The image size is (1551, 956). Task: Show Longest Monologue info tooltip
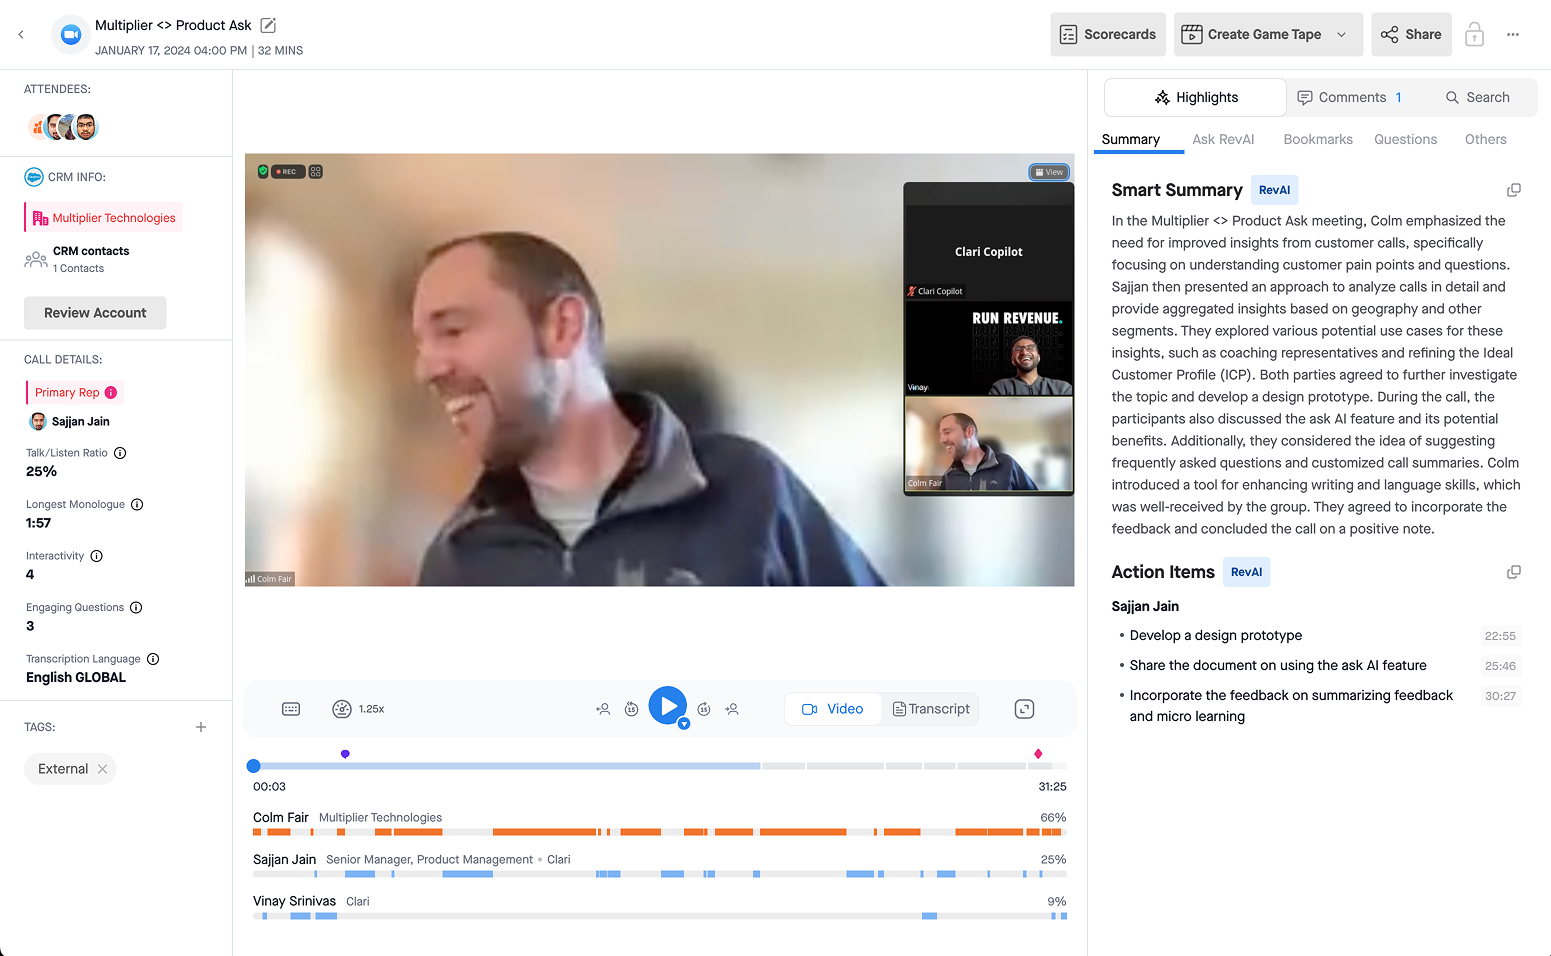pyautogui.click(x=137, y=504)
